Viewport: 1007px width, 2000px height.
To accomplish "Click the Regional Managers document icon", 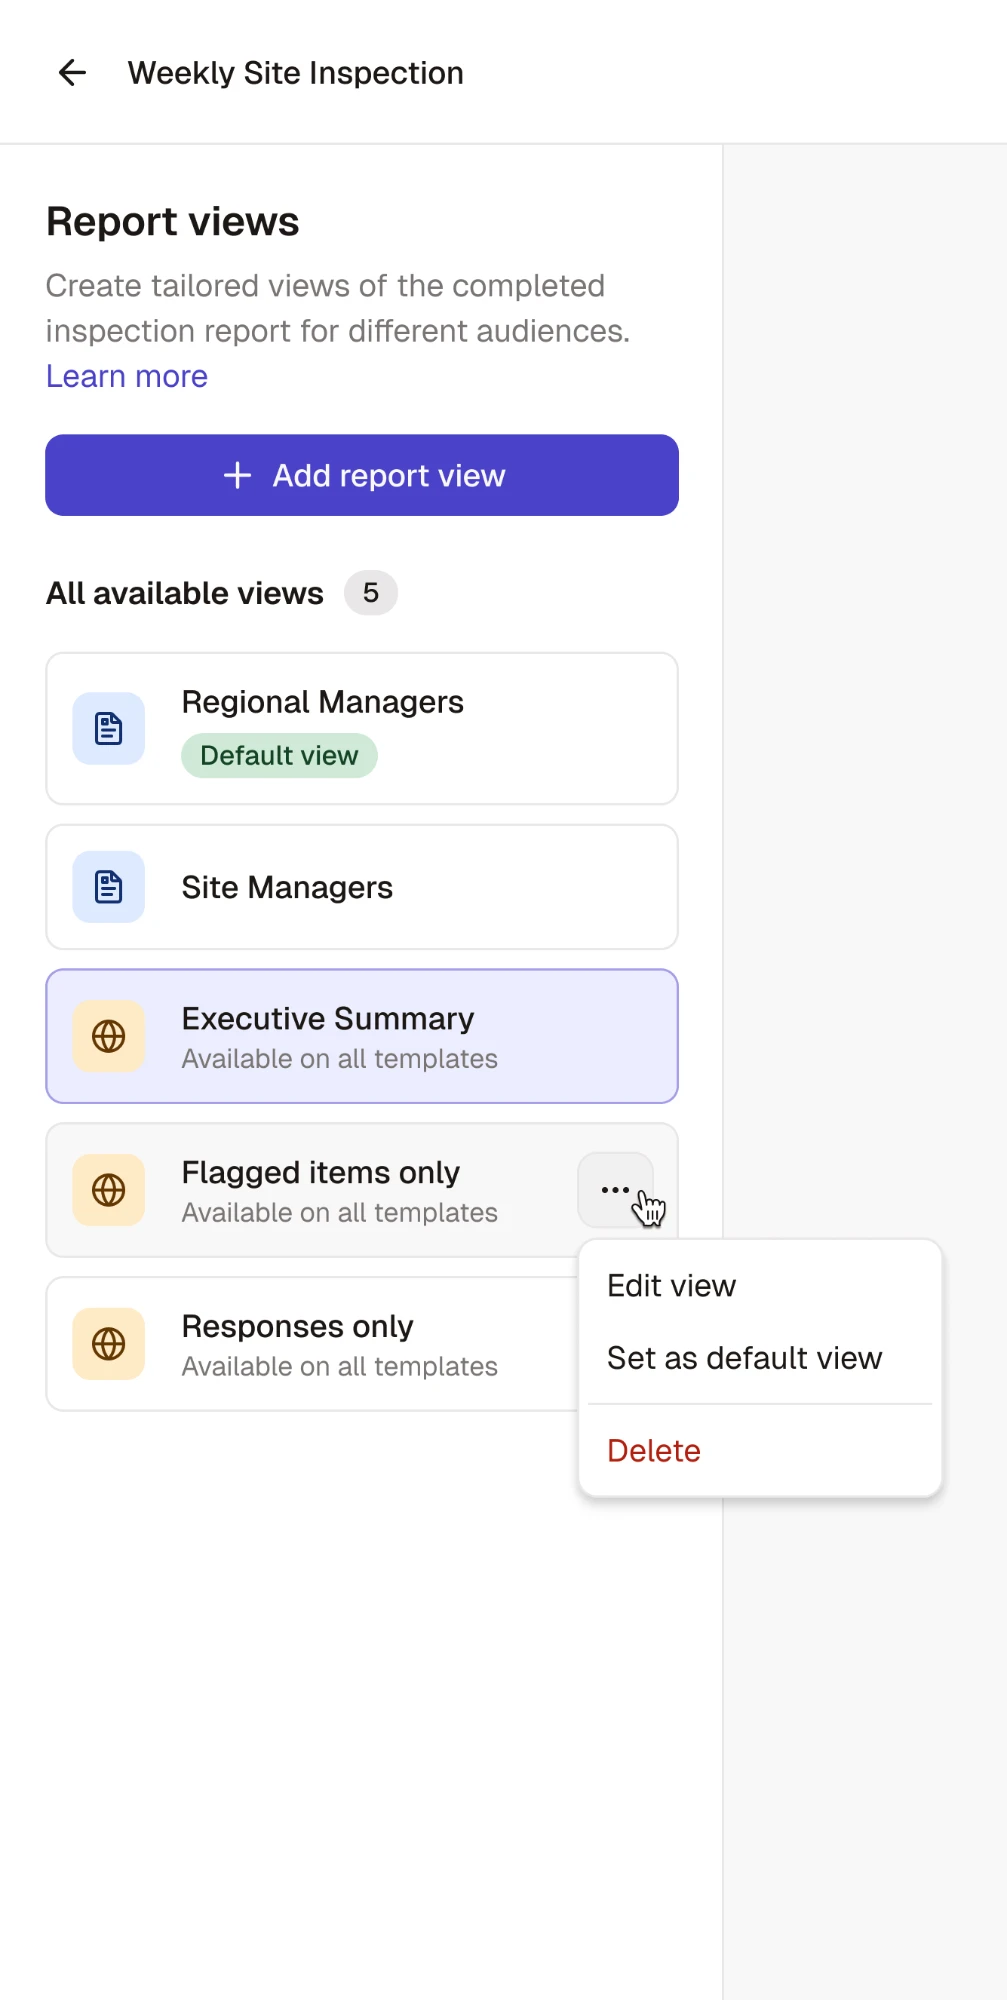I will [109, 729].
